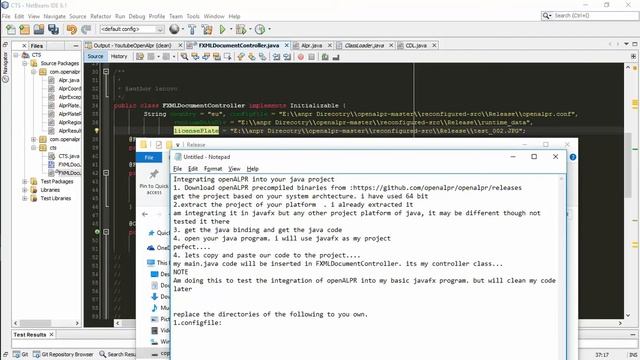Click the Shift Line Right editor icon
Image resolution: width=640 pixels, height=360 pixels.
287,57
